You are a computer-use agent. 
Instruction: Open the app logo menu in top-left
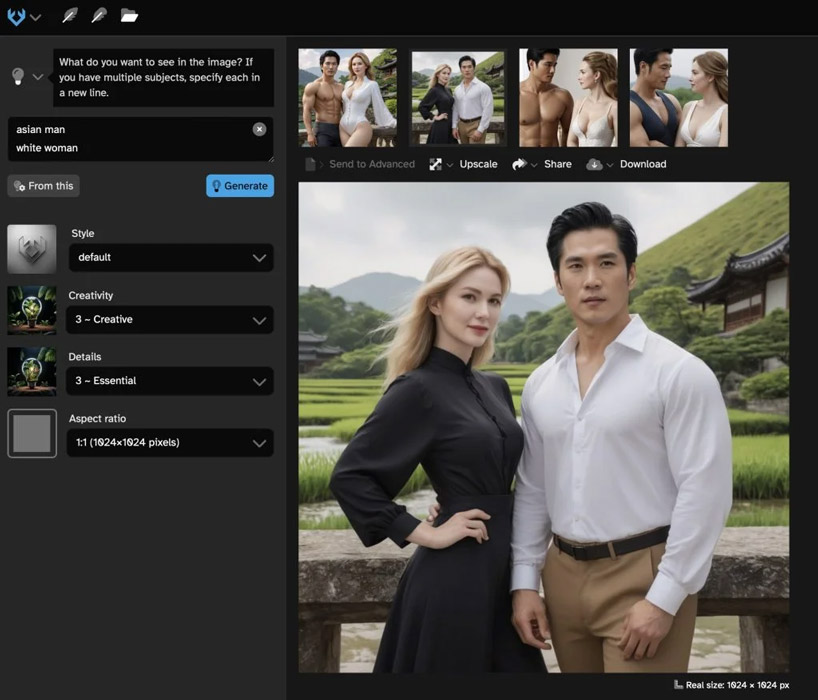(x=17, y=16)
